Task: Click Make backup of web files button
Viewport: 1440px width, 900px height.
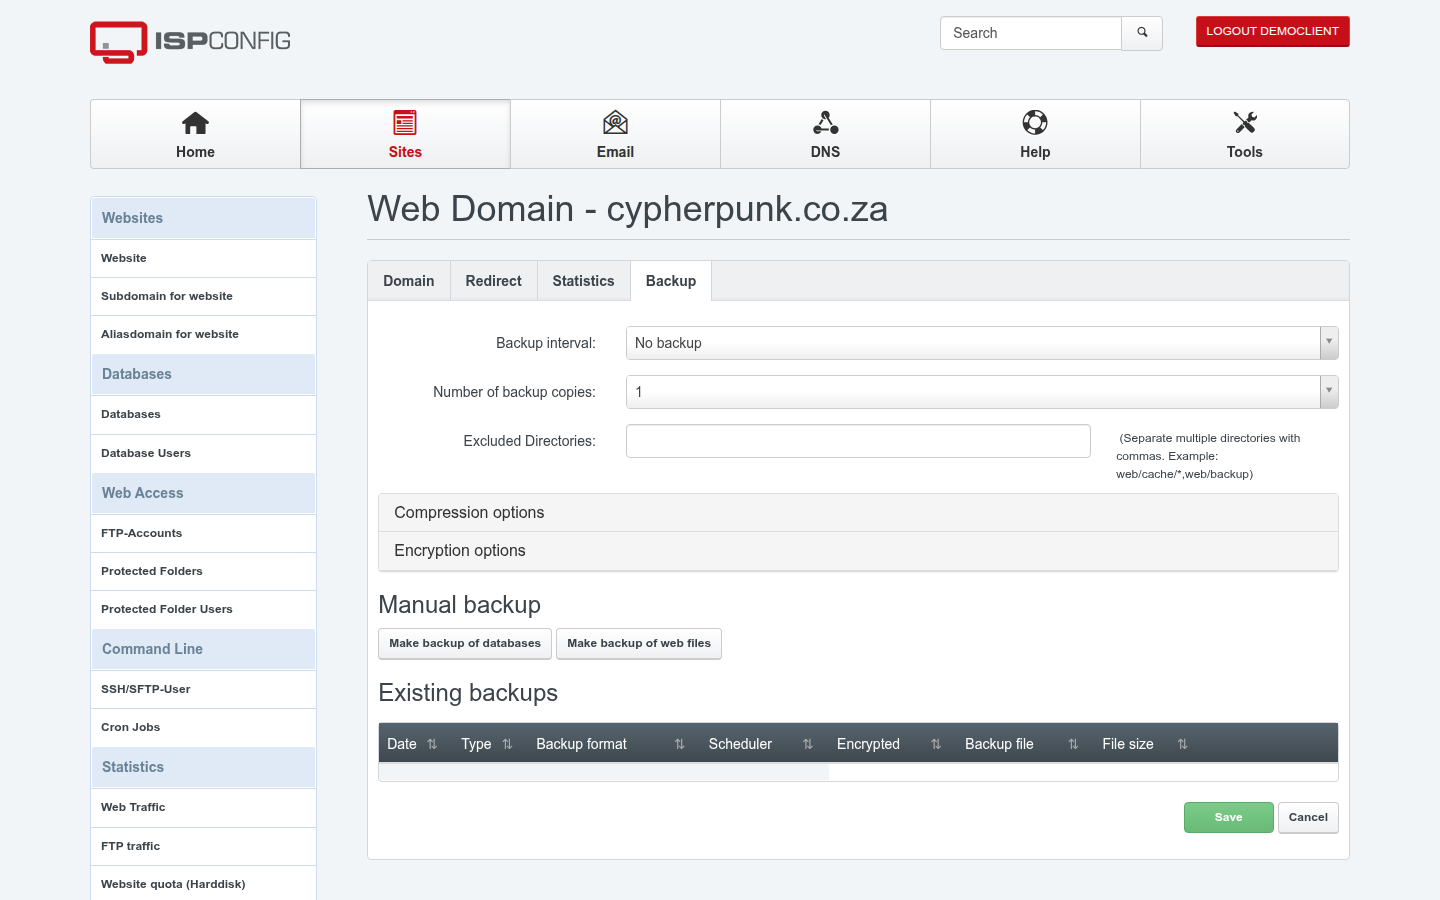Action: (x=639, y=644)
